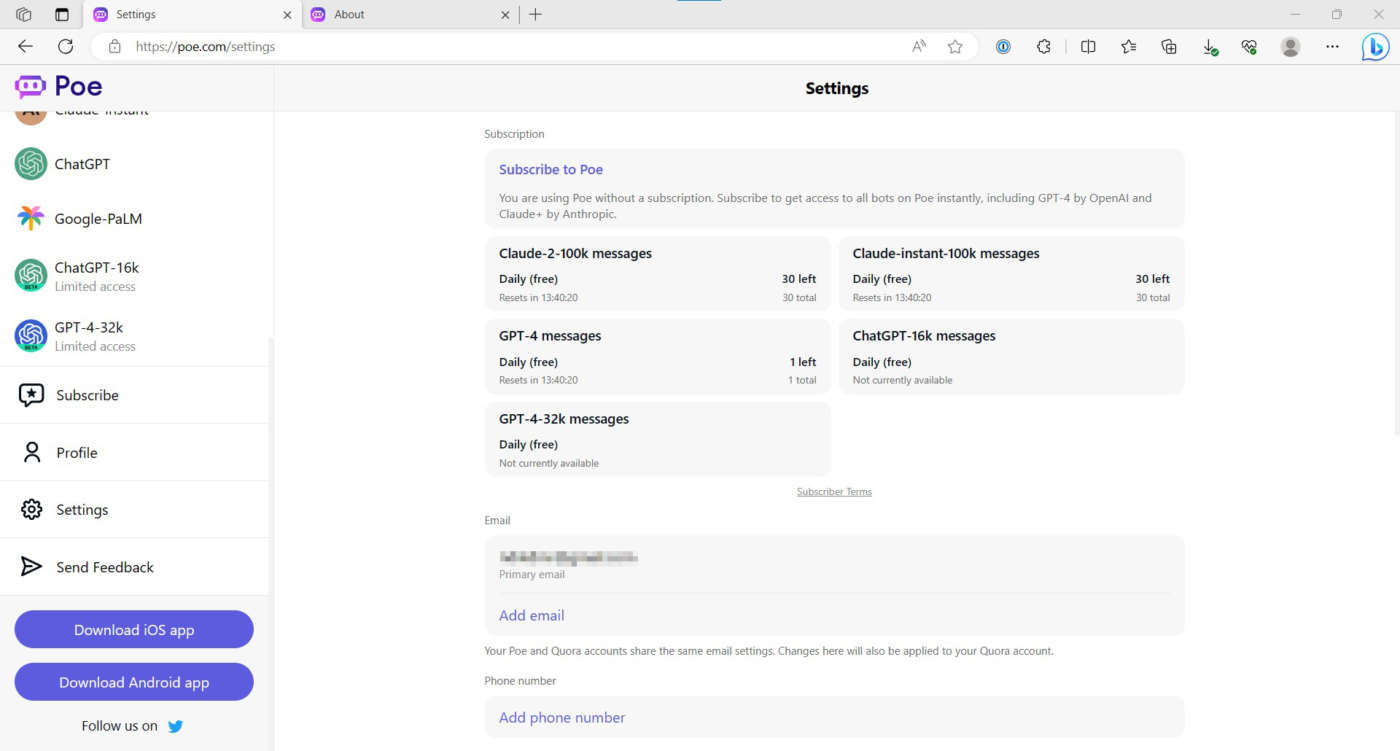Click Download iOS app button

coord(134,630)
